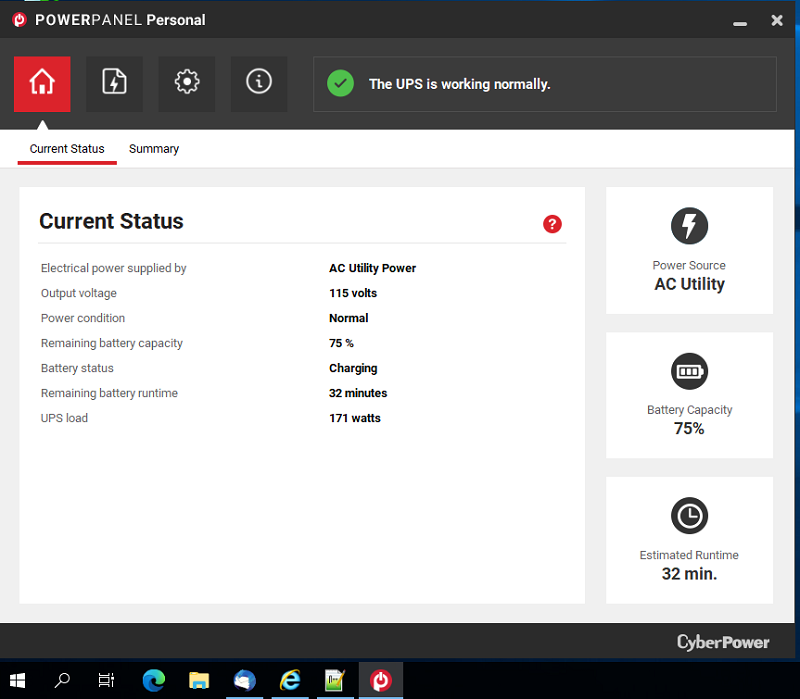Select the Current Status tab

[67, 149]
